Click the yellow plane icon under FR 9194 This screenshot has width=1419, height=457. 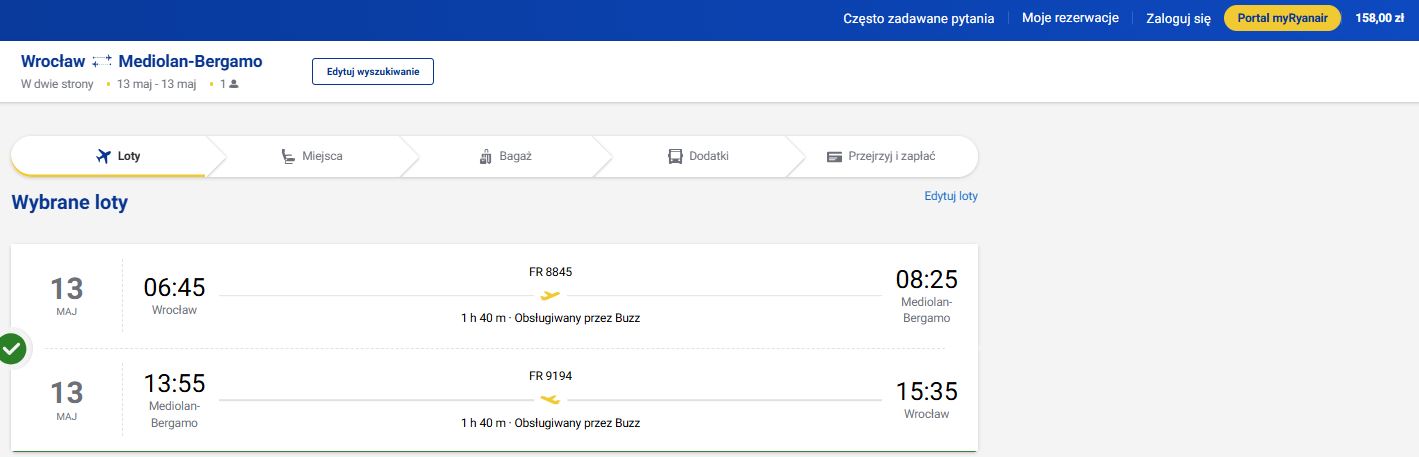pos(550,399)
